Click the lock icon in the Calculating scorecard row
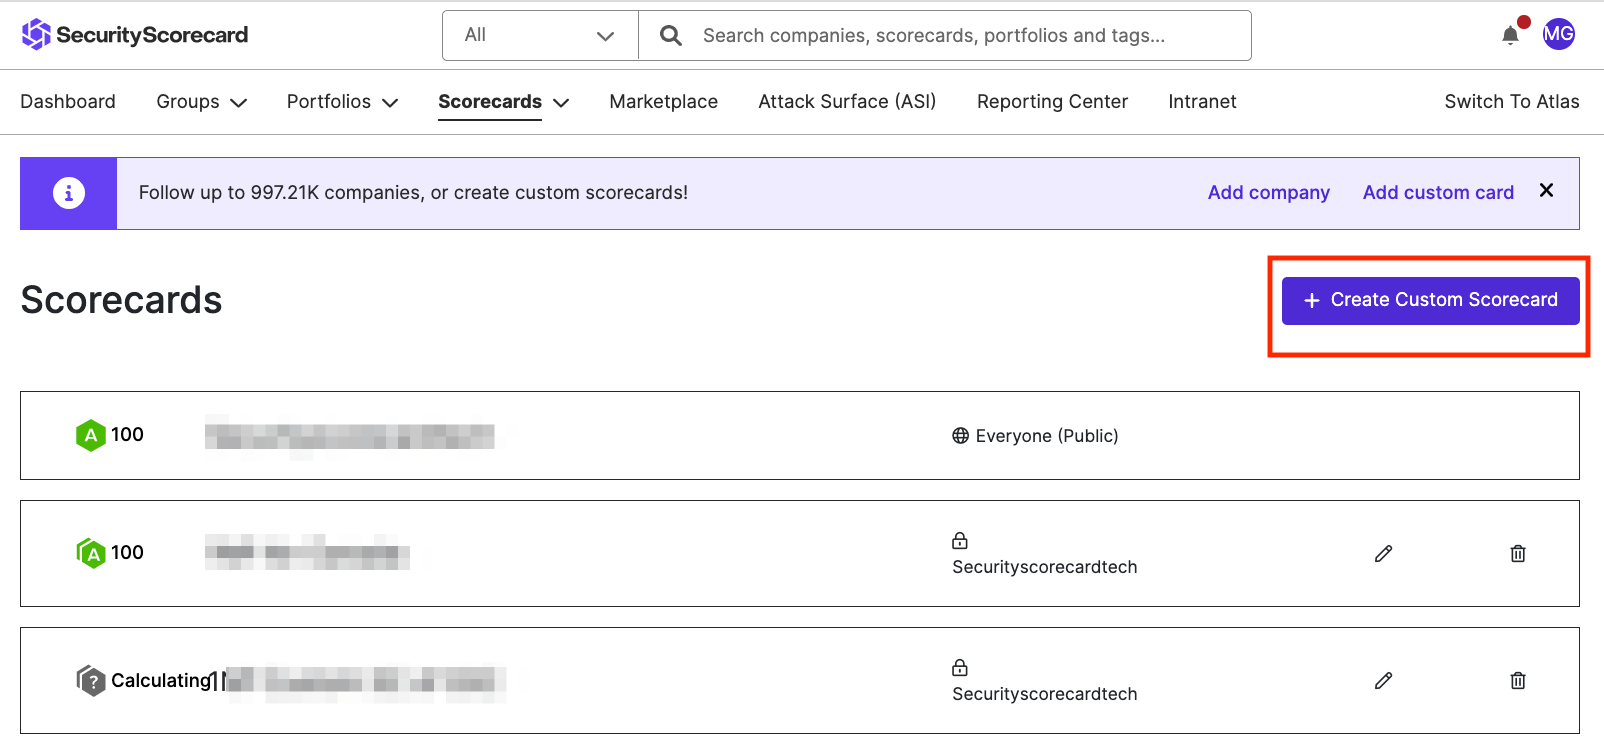Image resolution: width=1604 pixels, height=752 pixels. click(x=960, y=668)
